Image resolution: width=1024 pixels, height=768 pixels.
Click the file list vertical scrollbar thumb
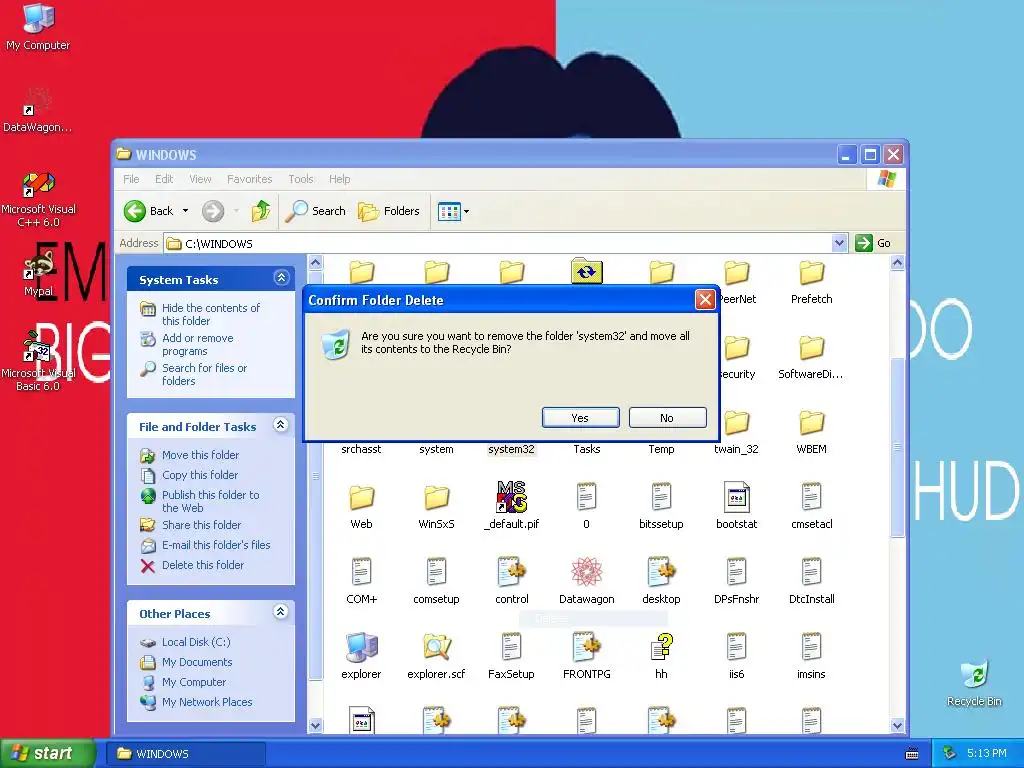897,447
